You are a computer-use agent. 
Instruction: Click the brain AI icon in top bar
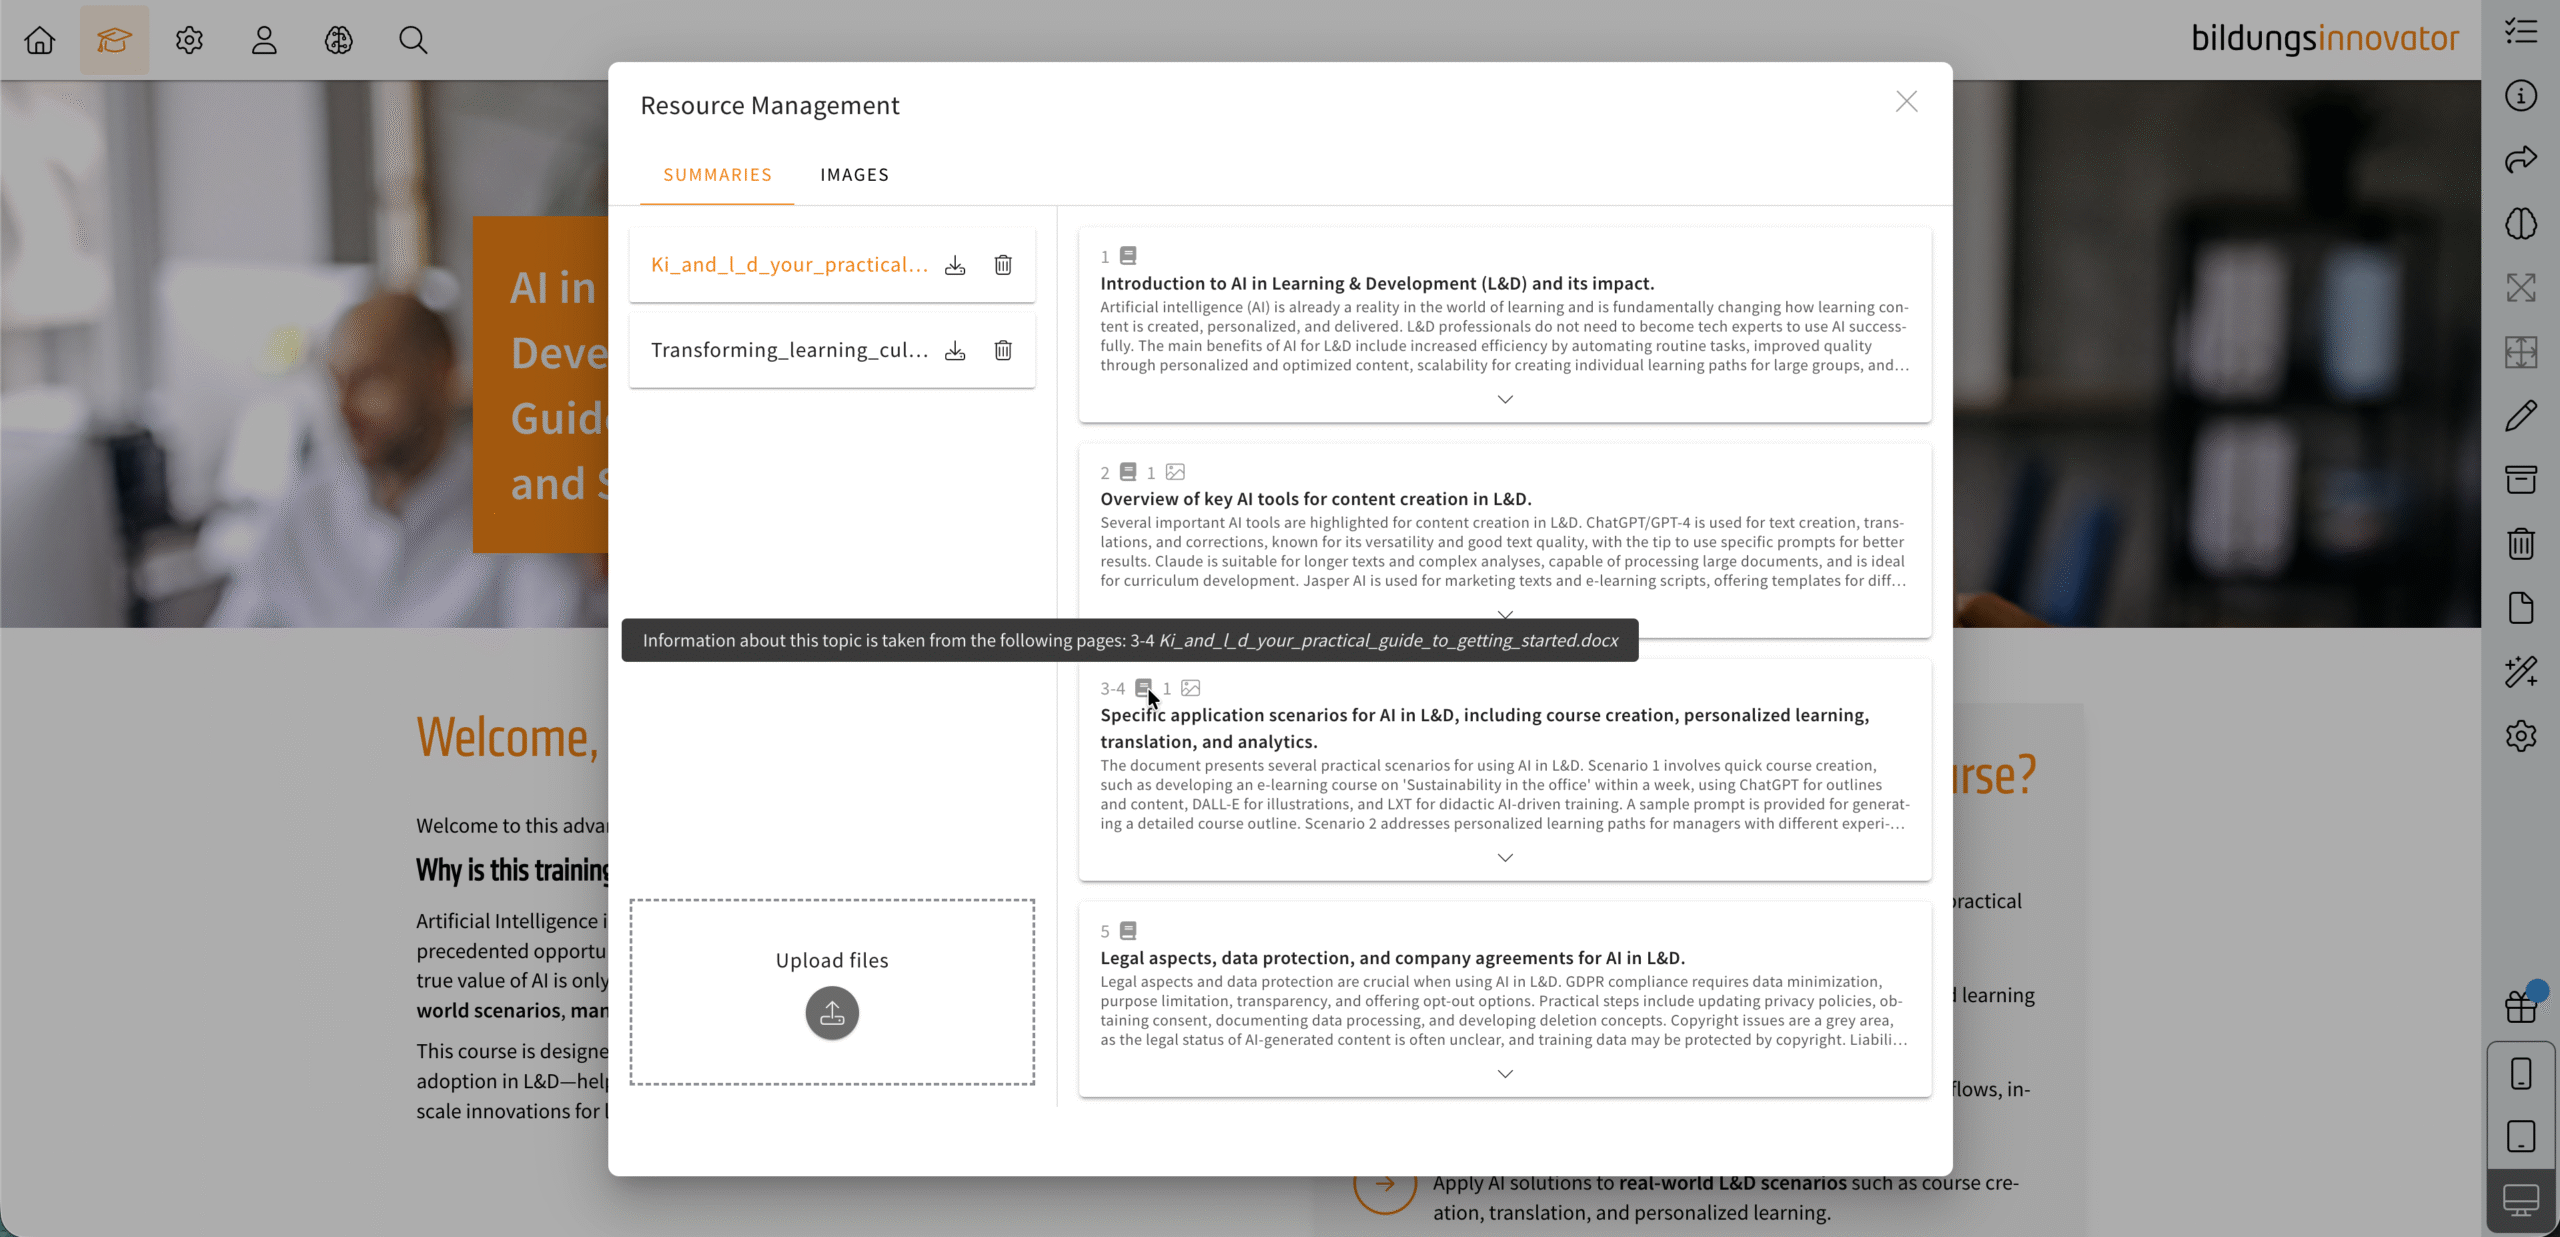339,40
